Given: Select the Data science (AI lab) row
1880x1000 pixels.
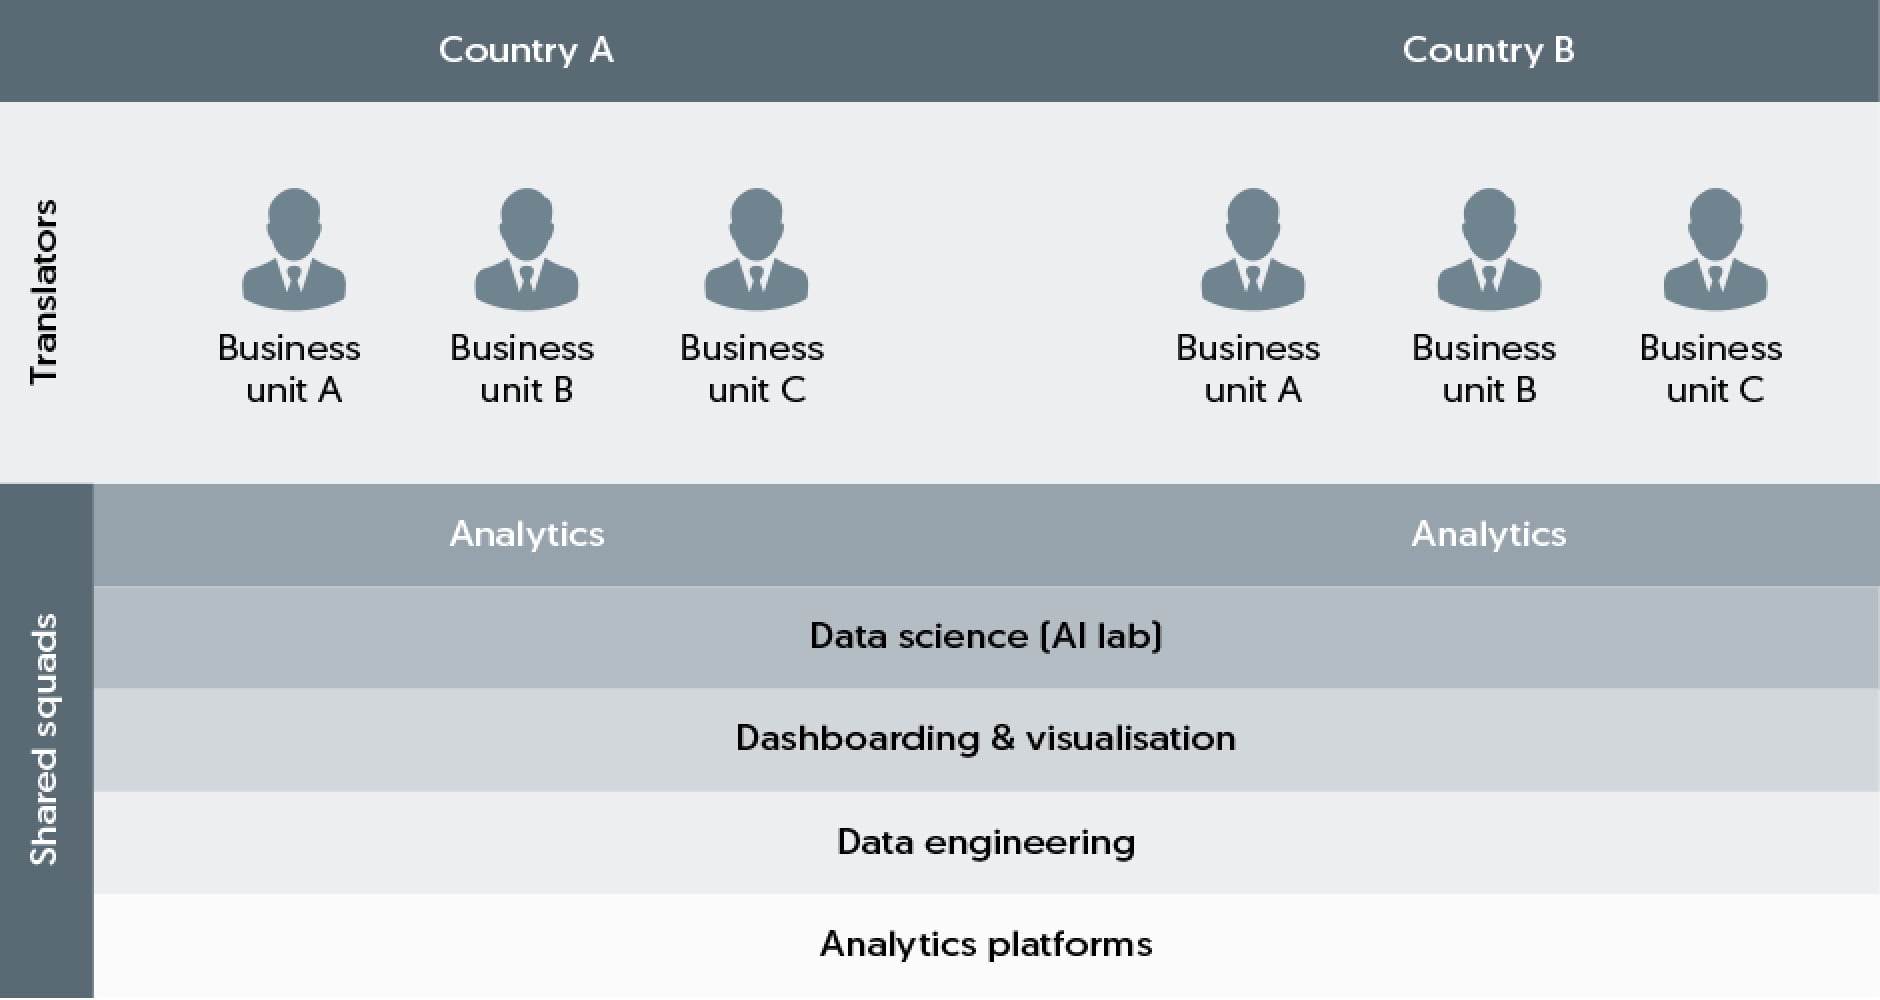Looking at the screenshot, I should click(x=986, y=636).
